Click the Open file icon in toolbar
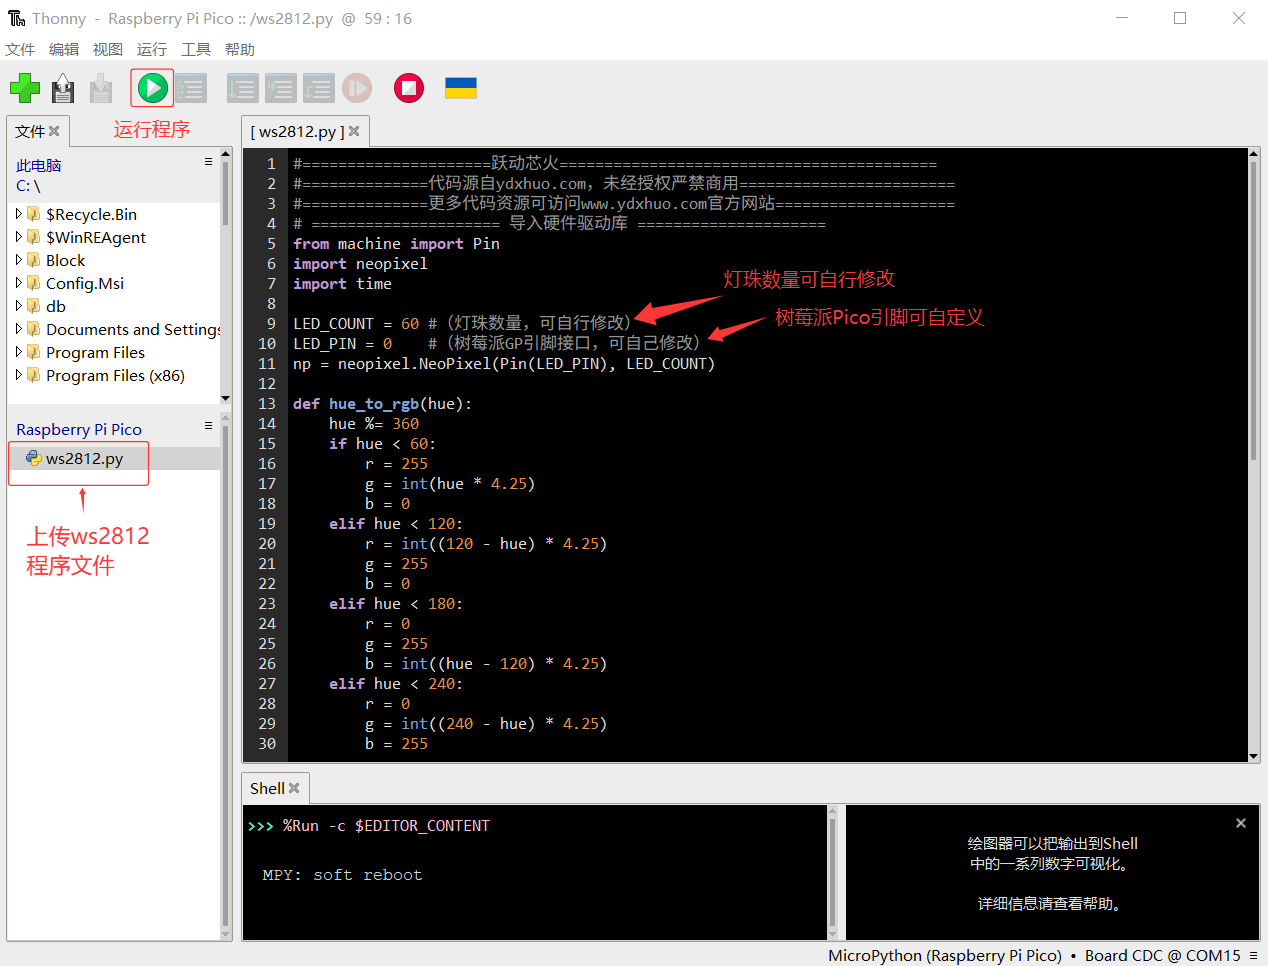1268x966 pixels. click(x=63, y=88)
